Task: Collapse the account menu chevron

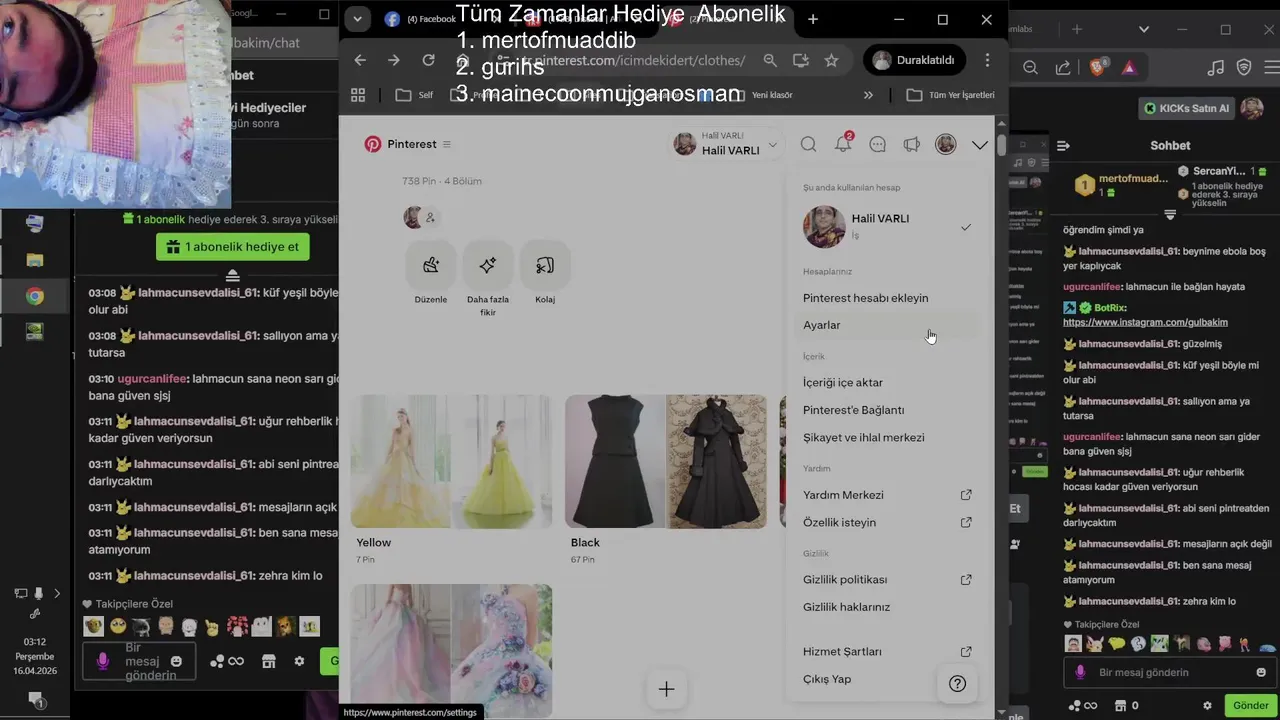Action: click(980, 145)
